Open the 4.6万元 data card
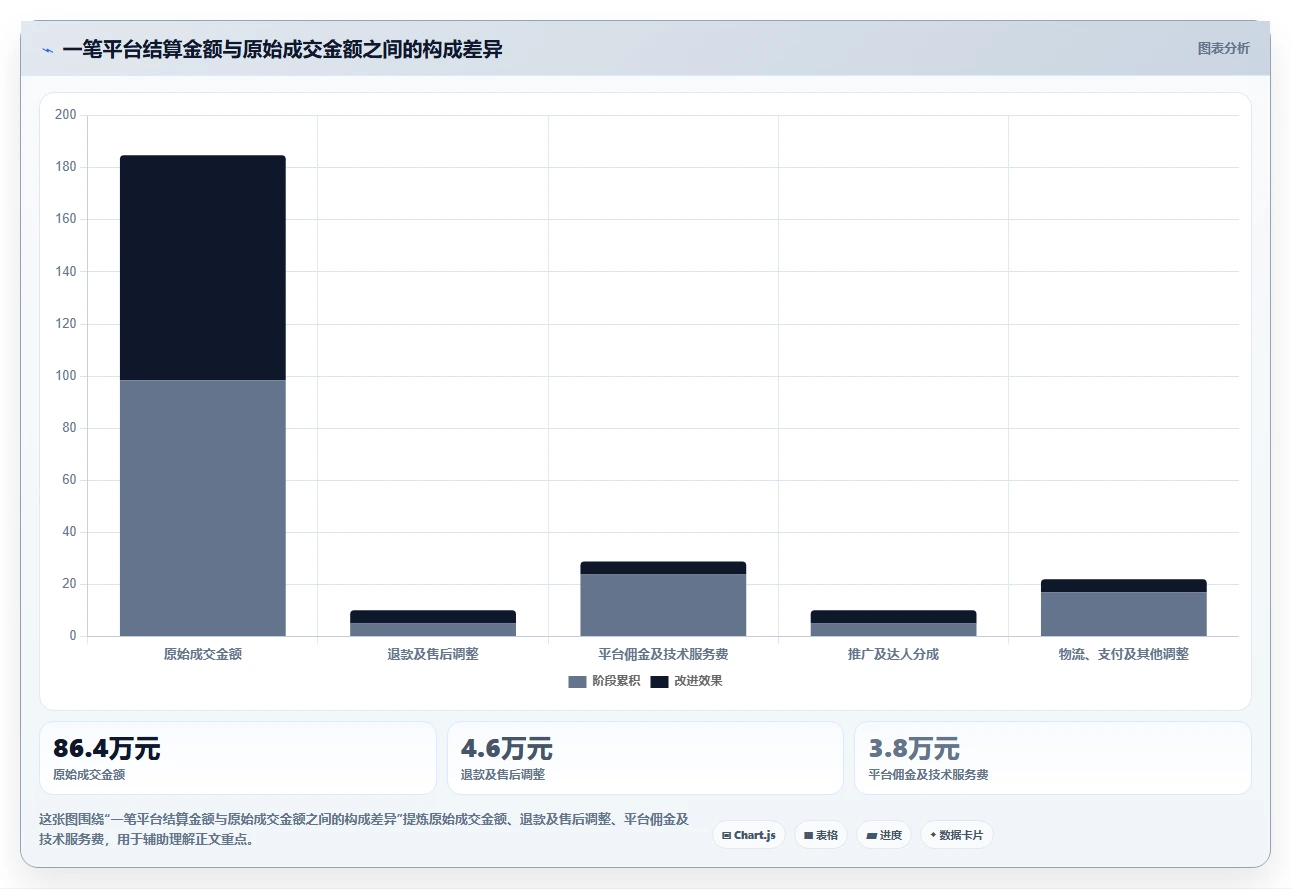Viewport: 1291px width, 889px height. click(x=645, y=758)
